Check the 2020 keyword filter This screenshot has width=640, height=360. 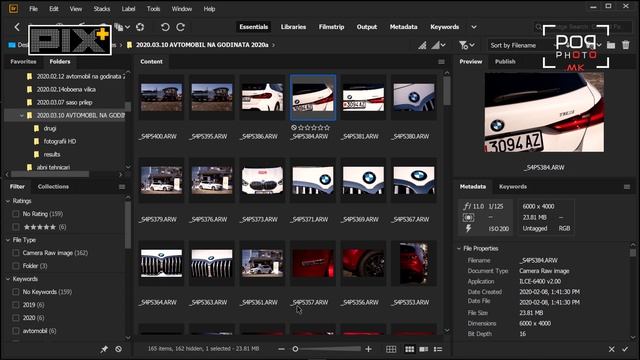coord(16,318)
